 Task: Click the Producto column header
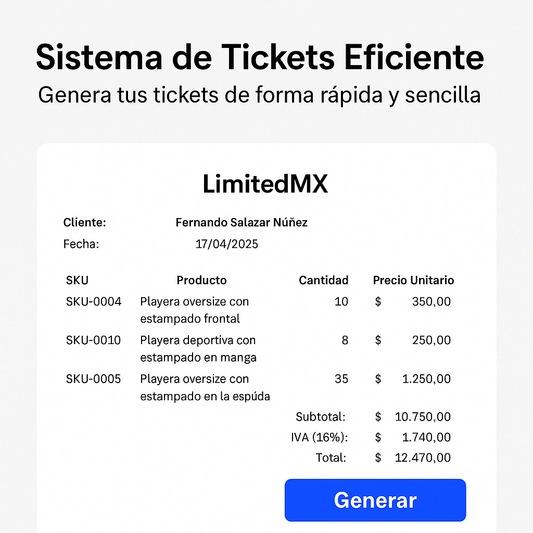coord(202,280)
